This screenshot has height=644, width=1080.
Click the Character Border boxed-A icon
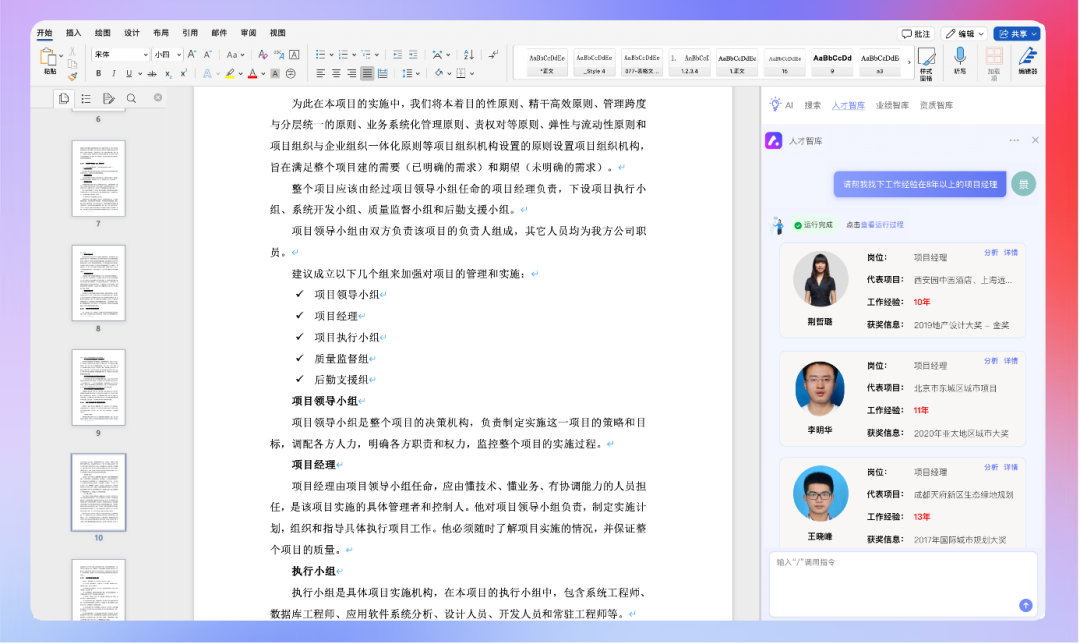pyautogui.click(x=294, y=54)
